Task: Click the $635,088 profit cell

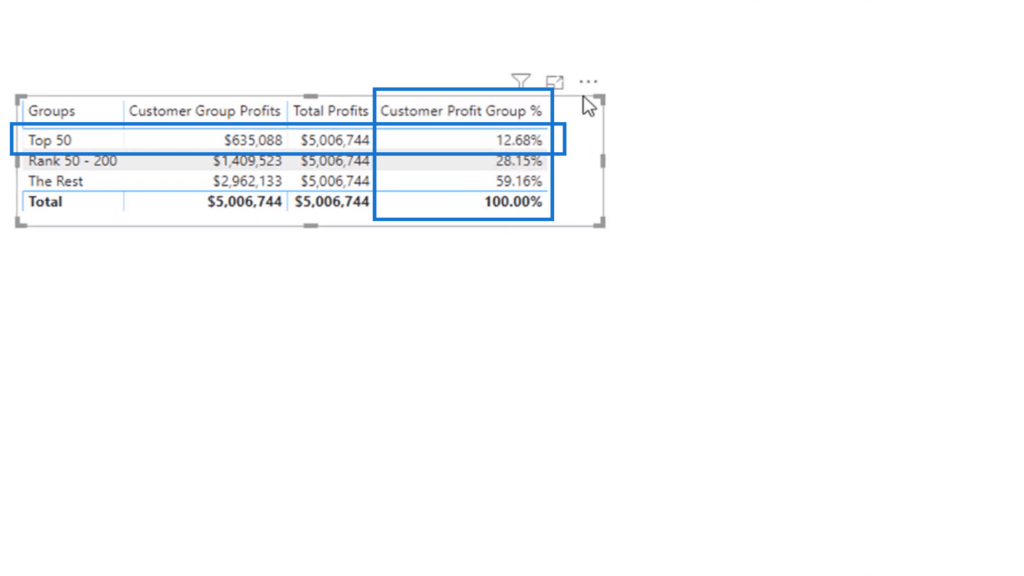Action: (x=253, y=140)
